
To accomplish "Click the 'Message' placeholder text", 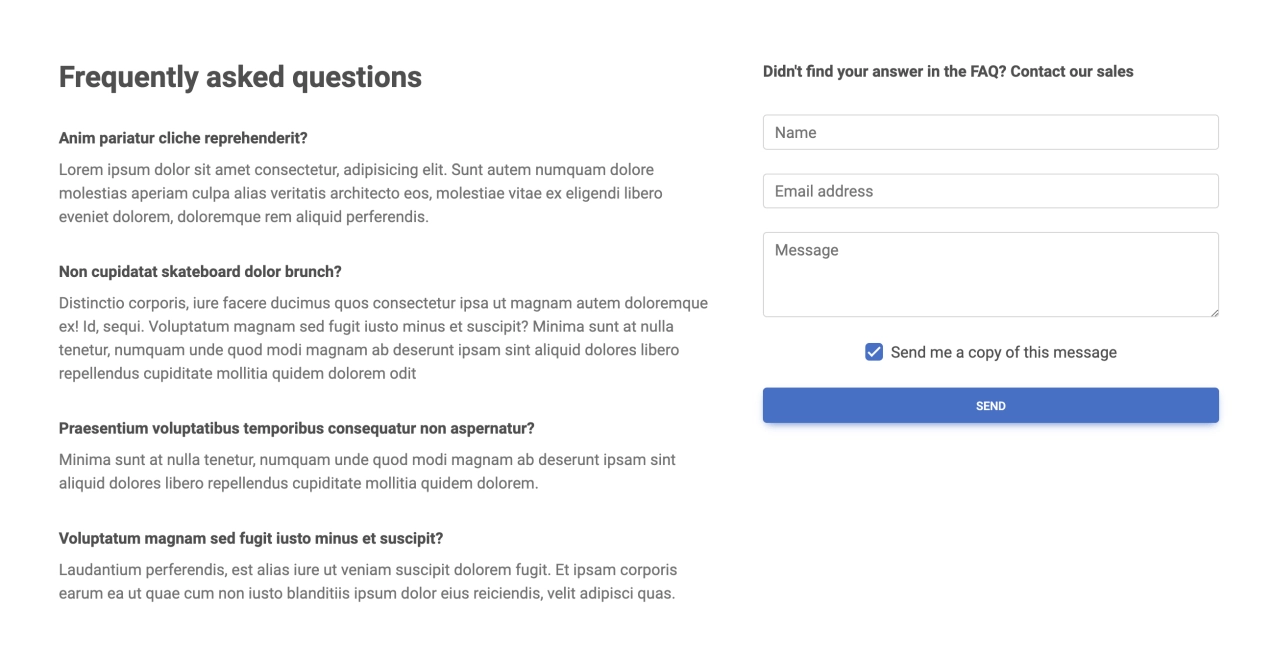I will [806, 250].
